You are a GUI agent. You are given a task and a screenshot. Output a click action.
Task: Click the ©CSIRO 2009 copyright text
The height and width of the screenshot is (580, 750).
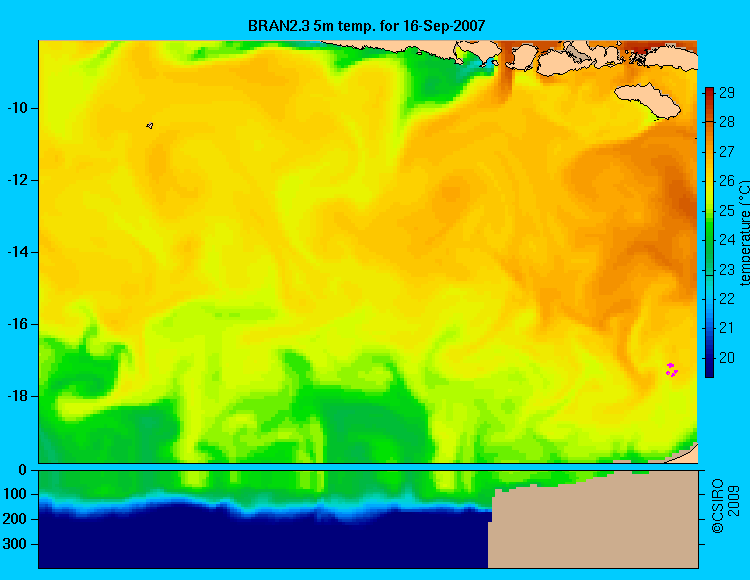725,506
